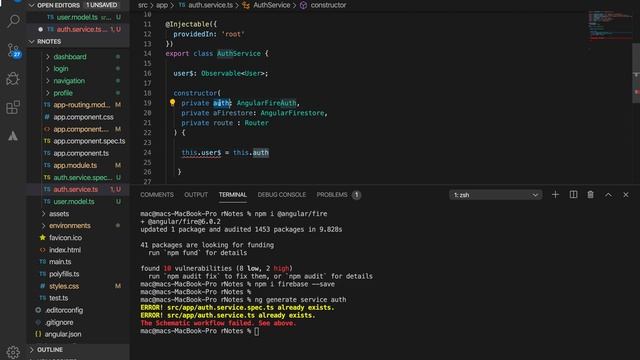Open the Run and Debug view
Viewport: 640px width, 360px height.
(13, 79)
